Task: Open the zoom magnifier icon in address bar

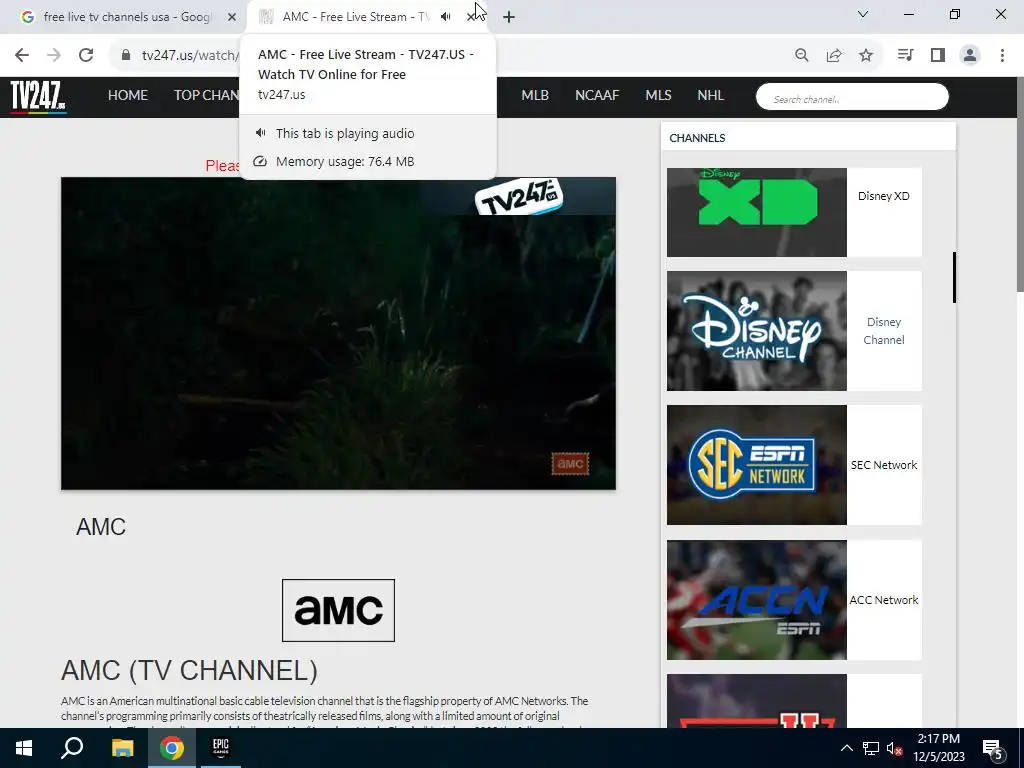Action: [x=801, y=56]
